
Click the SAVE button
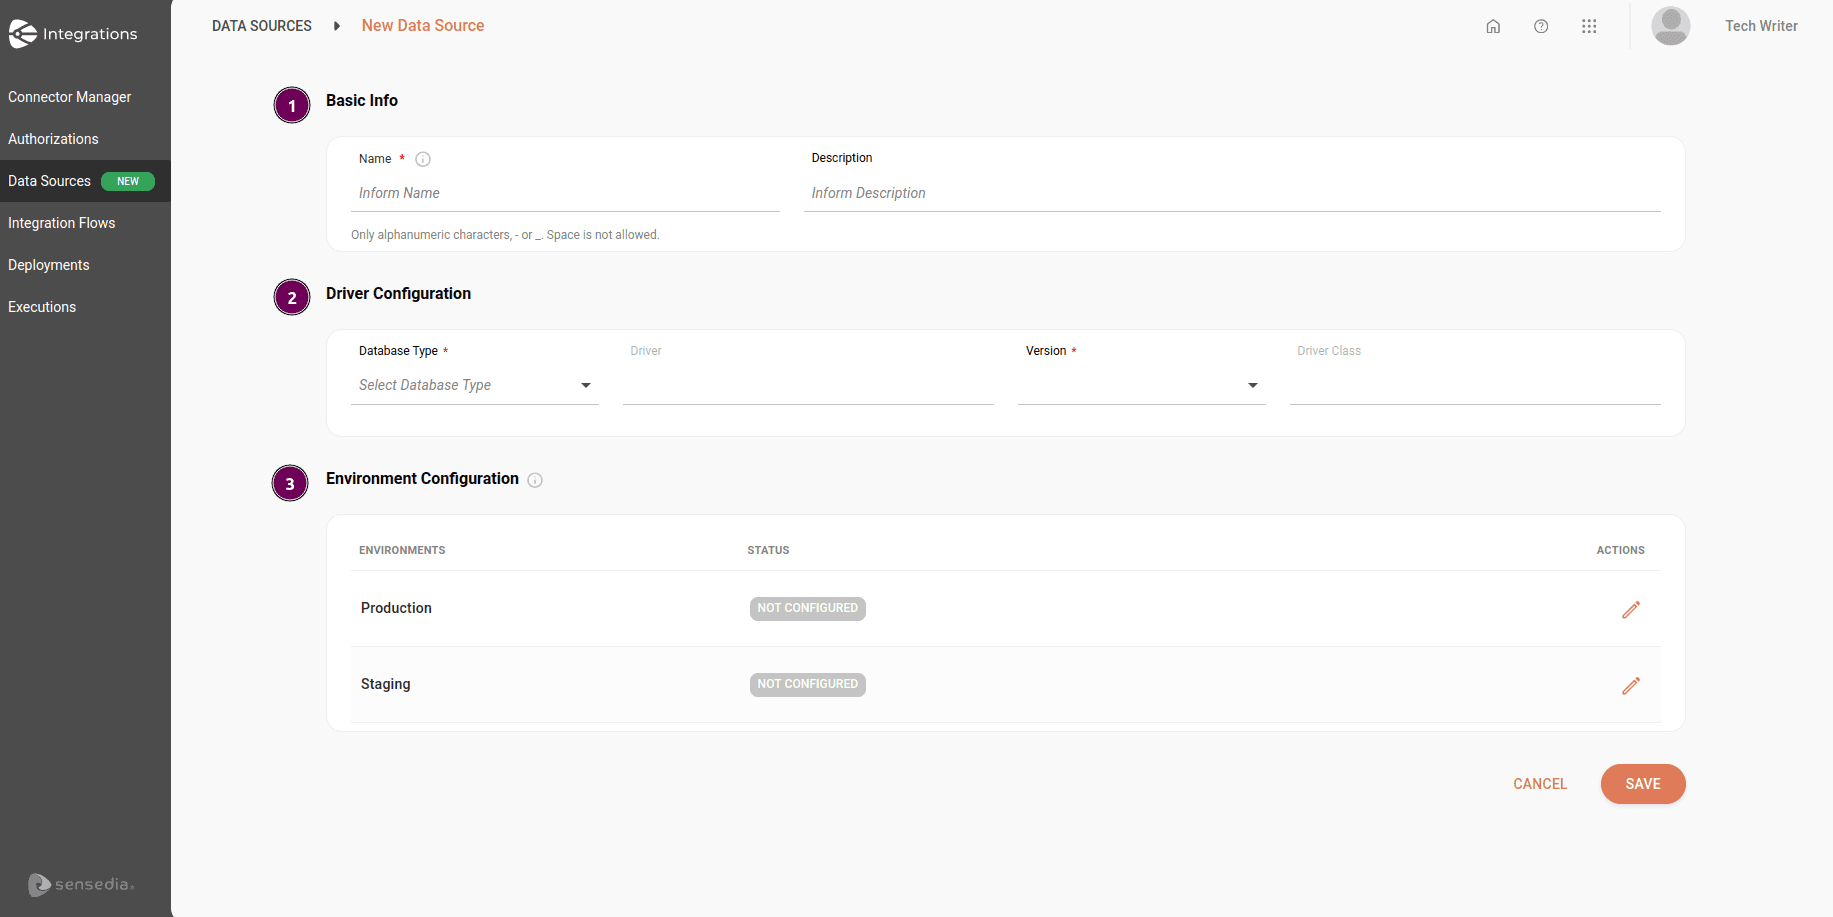coord(1643,784)
